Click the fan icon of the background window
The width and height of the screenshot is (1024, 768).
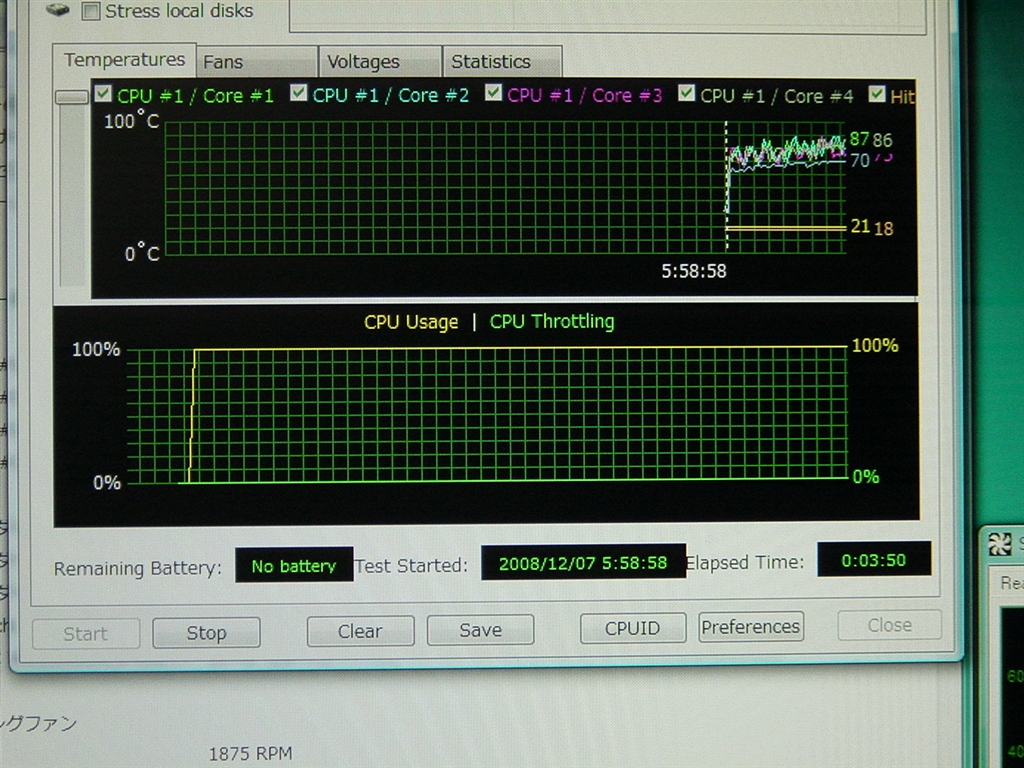1000,543
